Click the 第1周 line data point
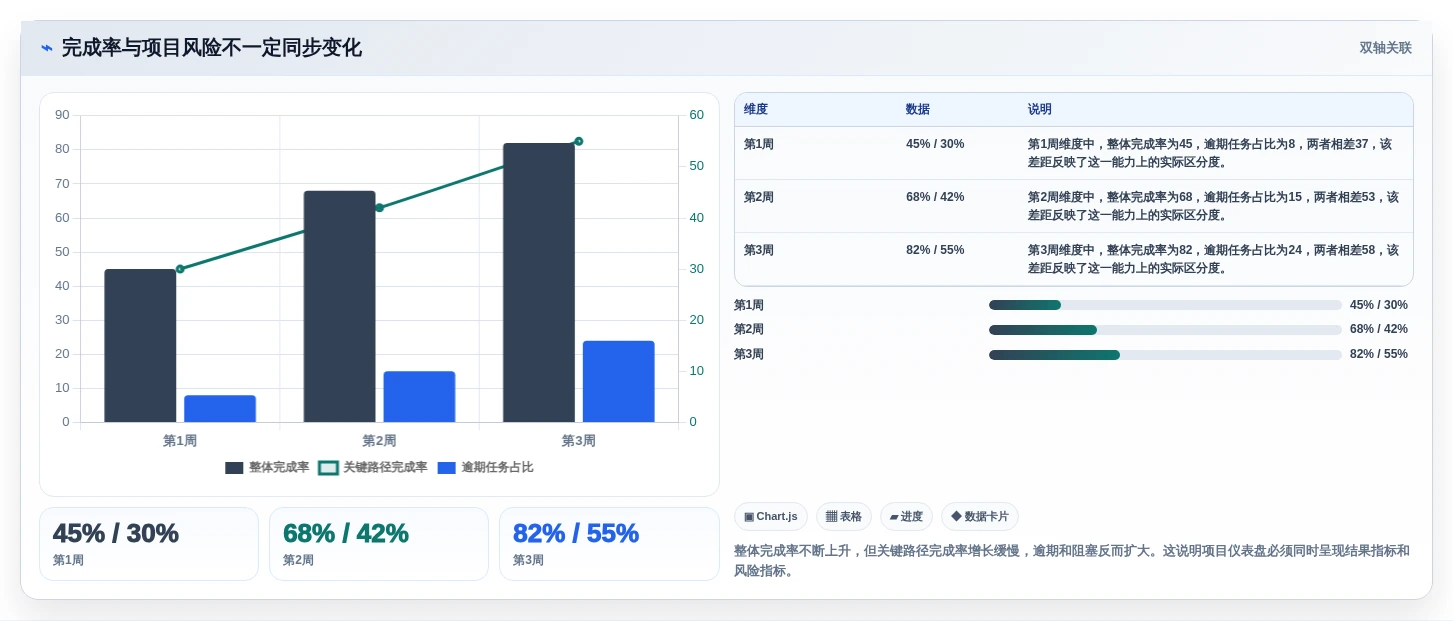The image size is (1453, 621). [x=180, y=269]
